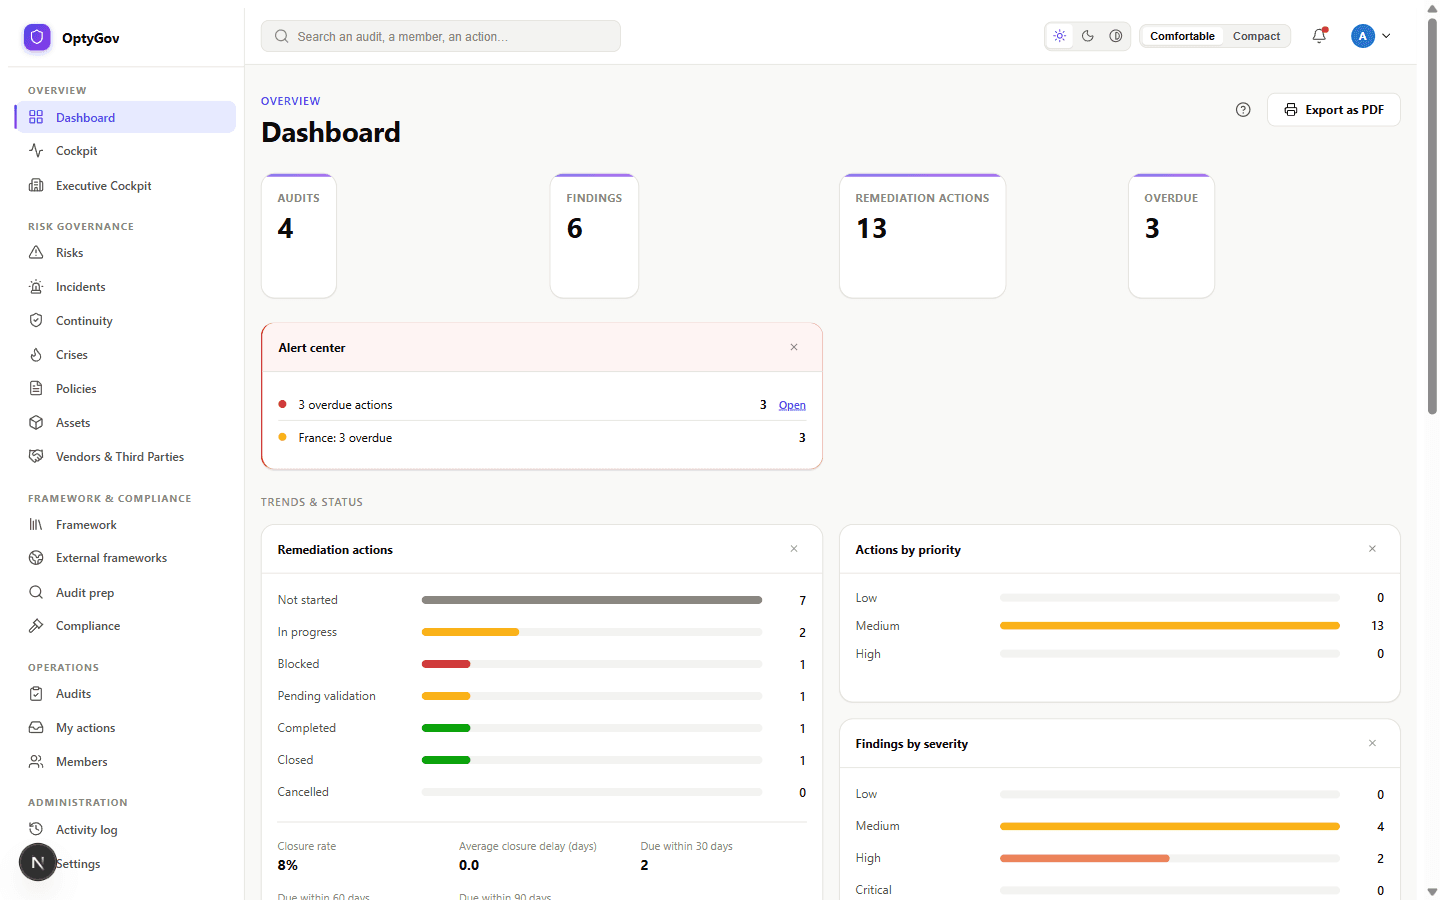Click the Framework library icon
1440x900 pixels.
coord(36,525)
